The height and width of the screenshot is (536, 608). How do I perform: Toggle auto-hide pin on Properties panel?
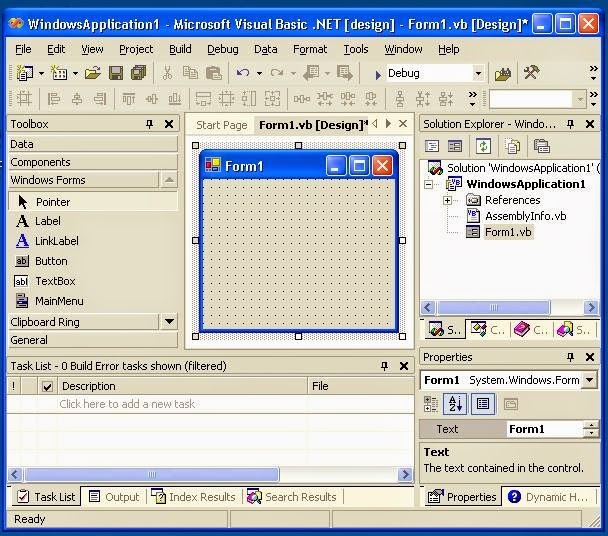[570, 357]
